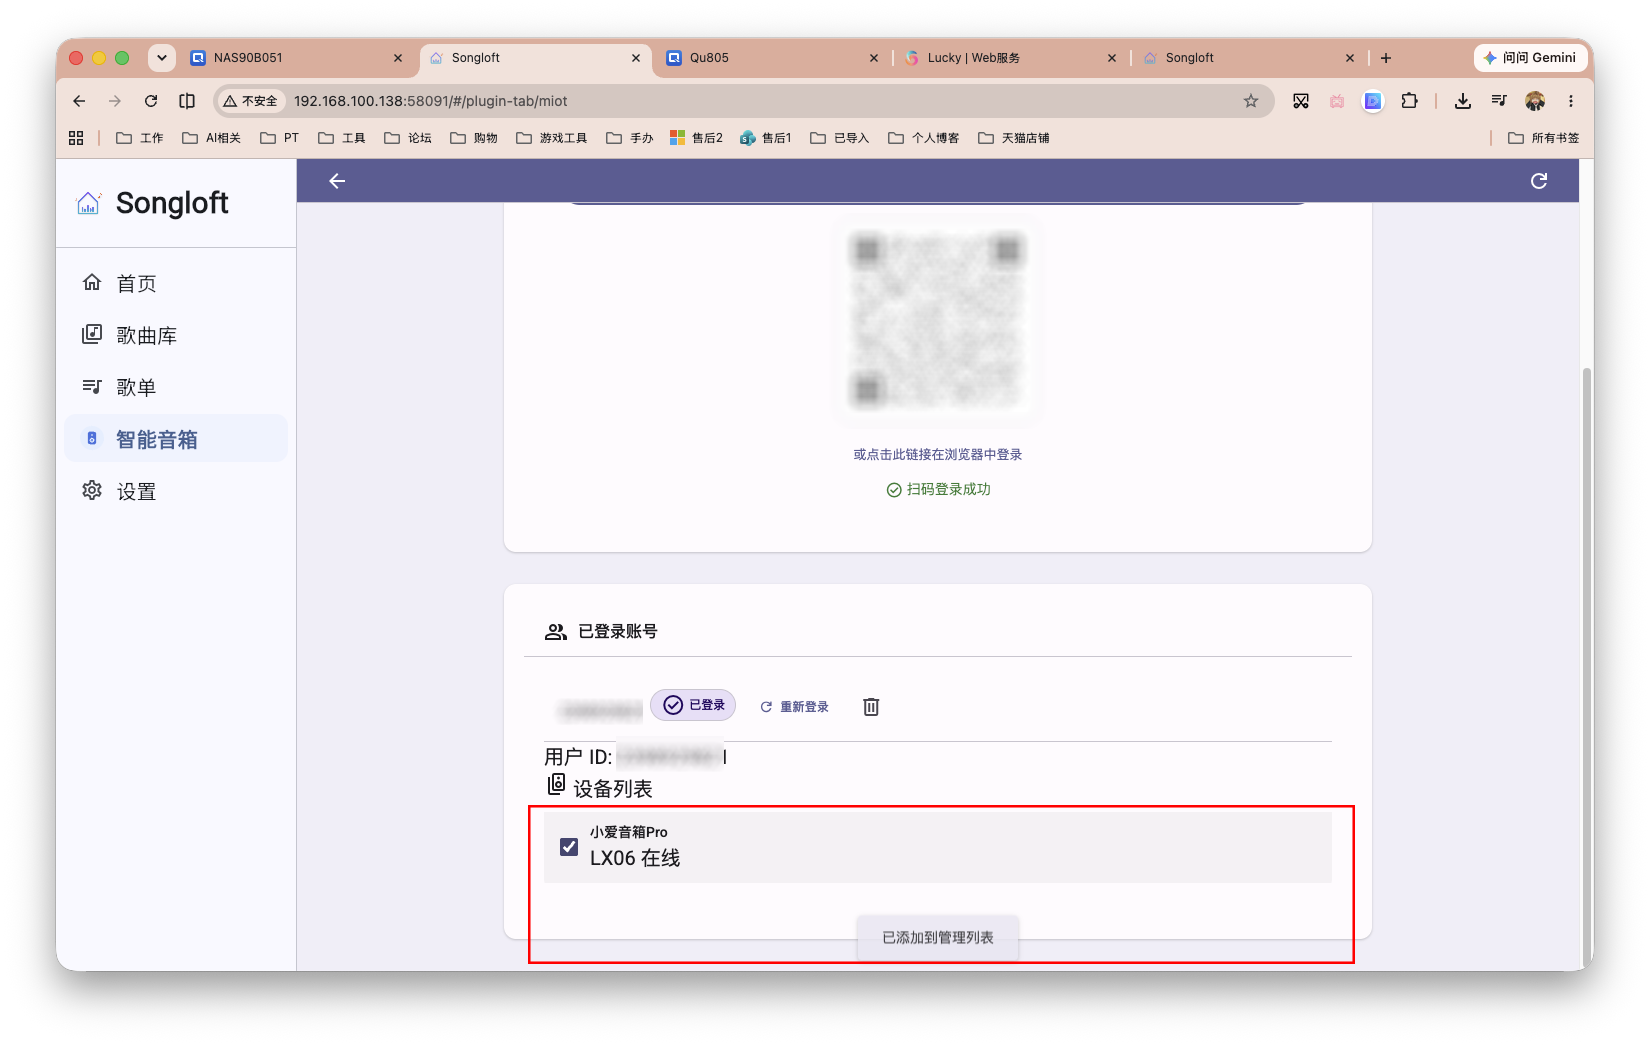
Task: Open the 手办 bookmark folder
Action: tap(630, 138)
